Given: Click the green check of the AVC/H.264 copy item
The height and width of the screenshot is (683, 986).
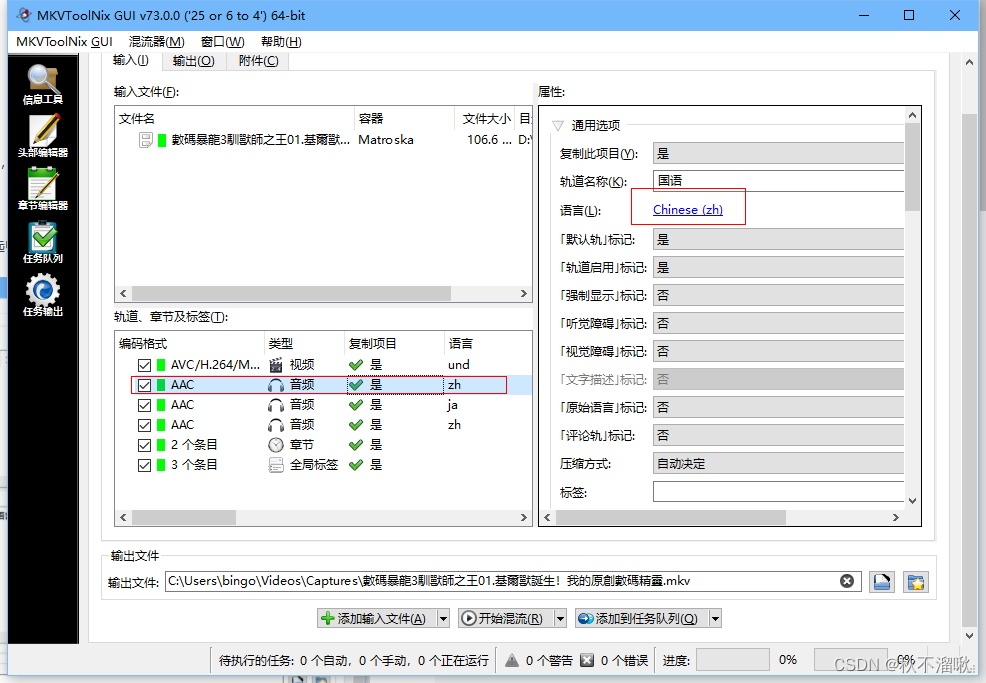Looking at the screenshot, I should point(356,365).
